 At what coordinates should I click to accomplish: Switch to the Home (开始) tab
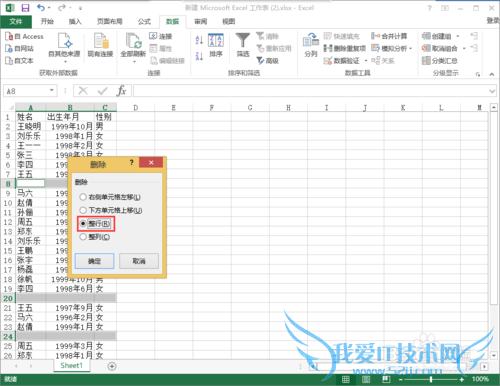[47, 22]
